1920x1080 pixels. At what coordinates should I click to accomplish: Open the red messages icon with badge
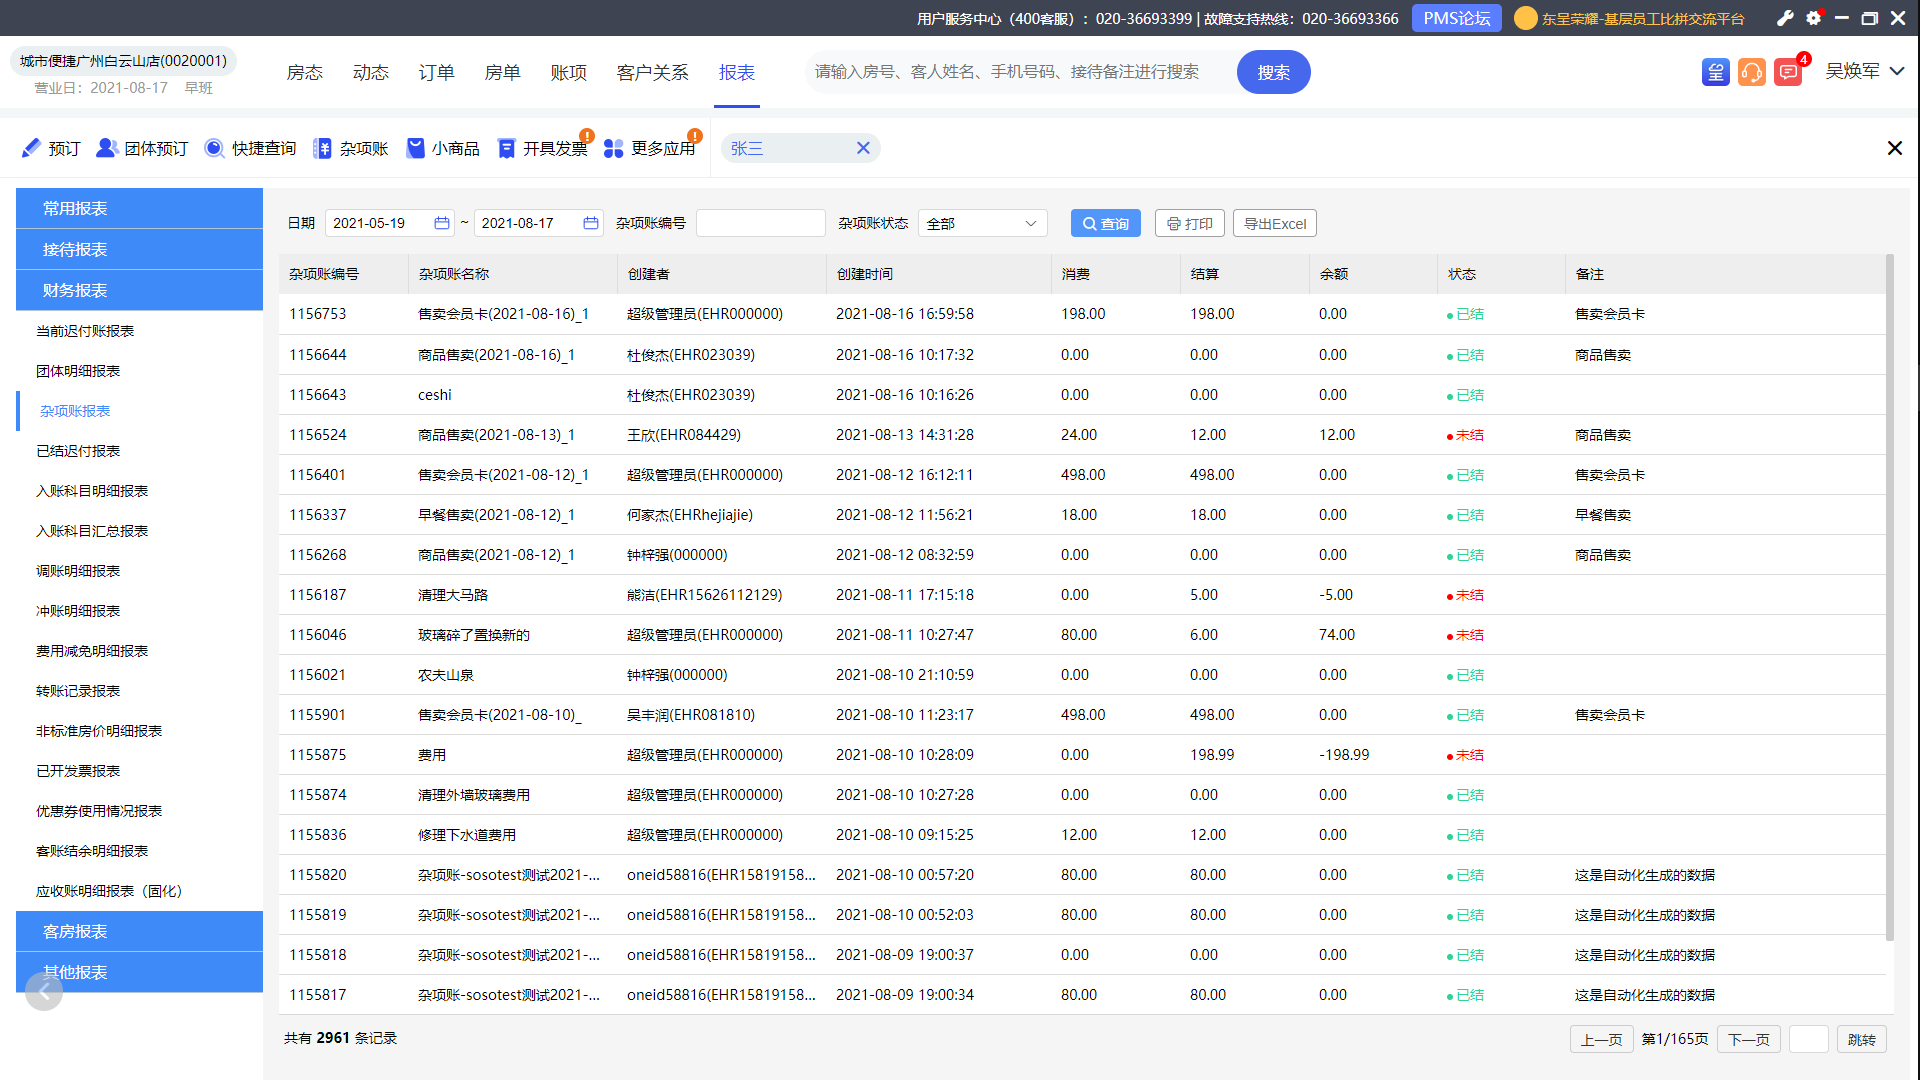coord(1788,72)
